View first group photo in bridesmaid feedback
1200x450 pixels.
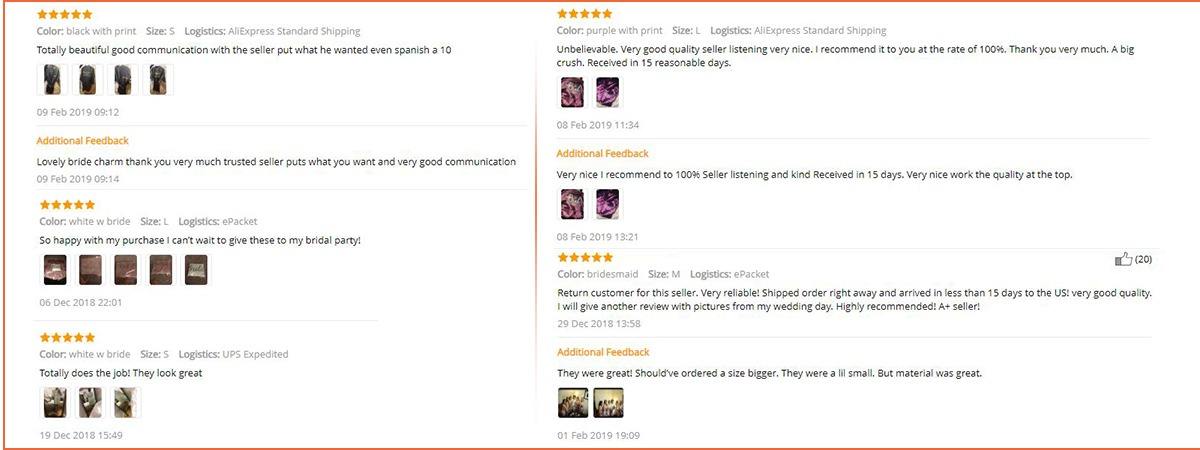573,403
